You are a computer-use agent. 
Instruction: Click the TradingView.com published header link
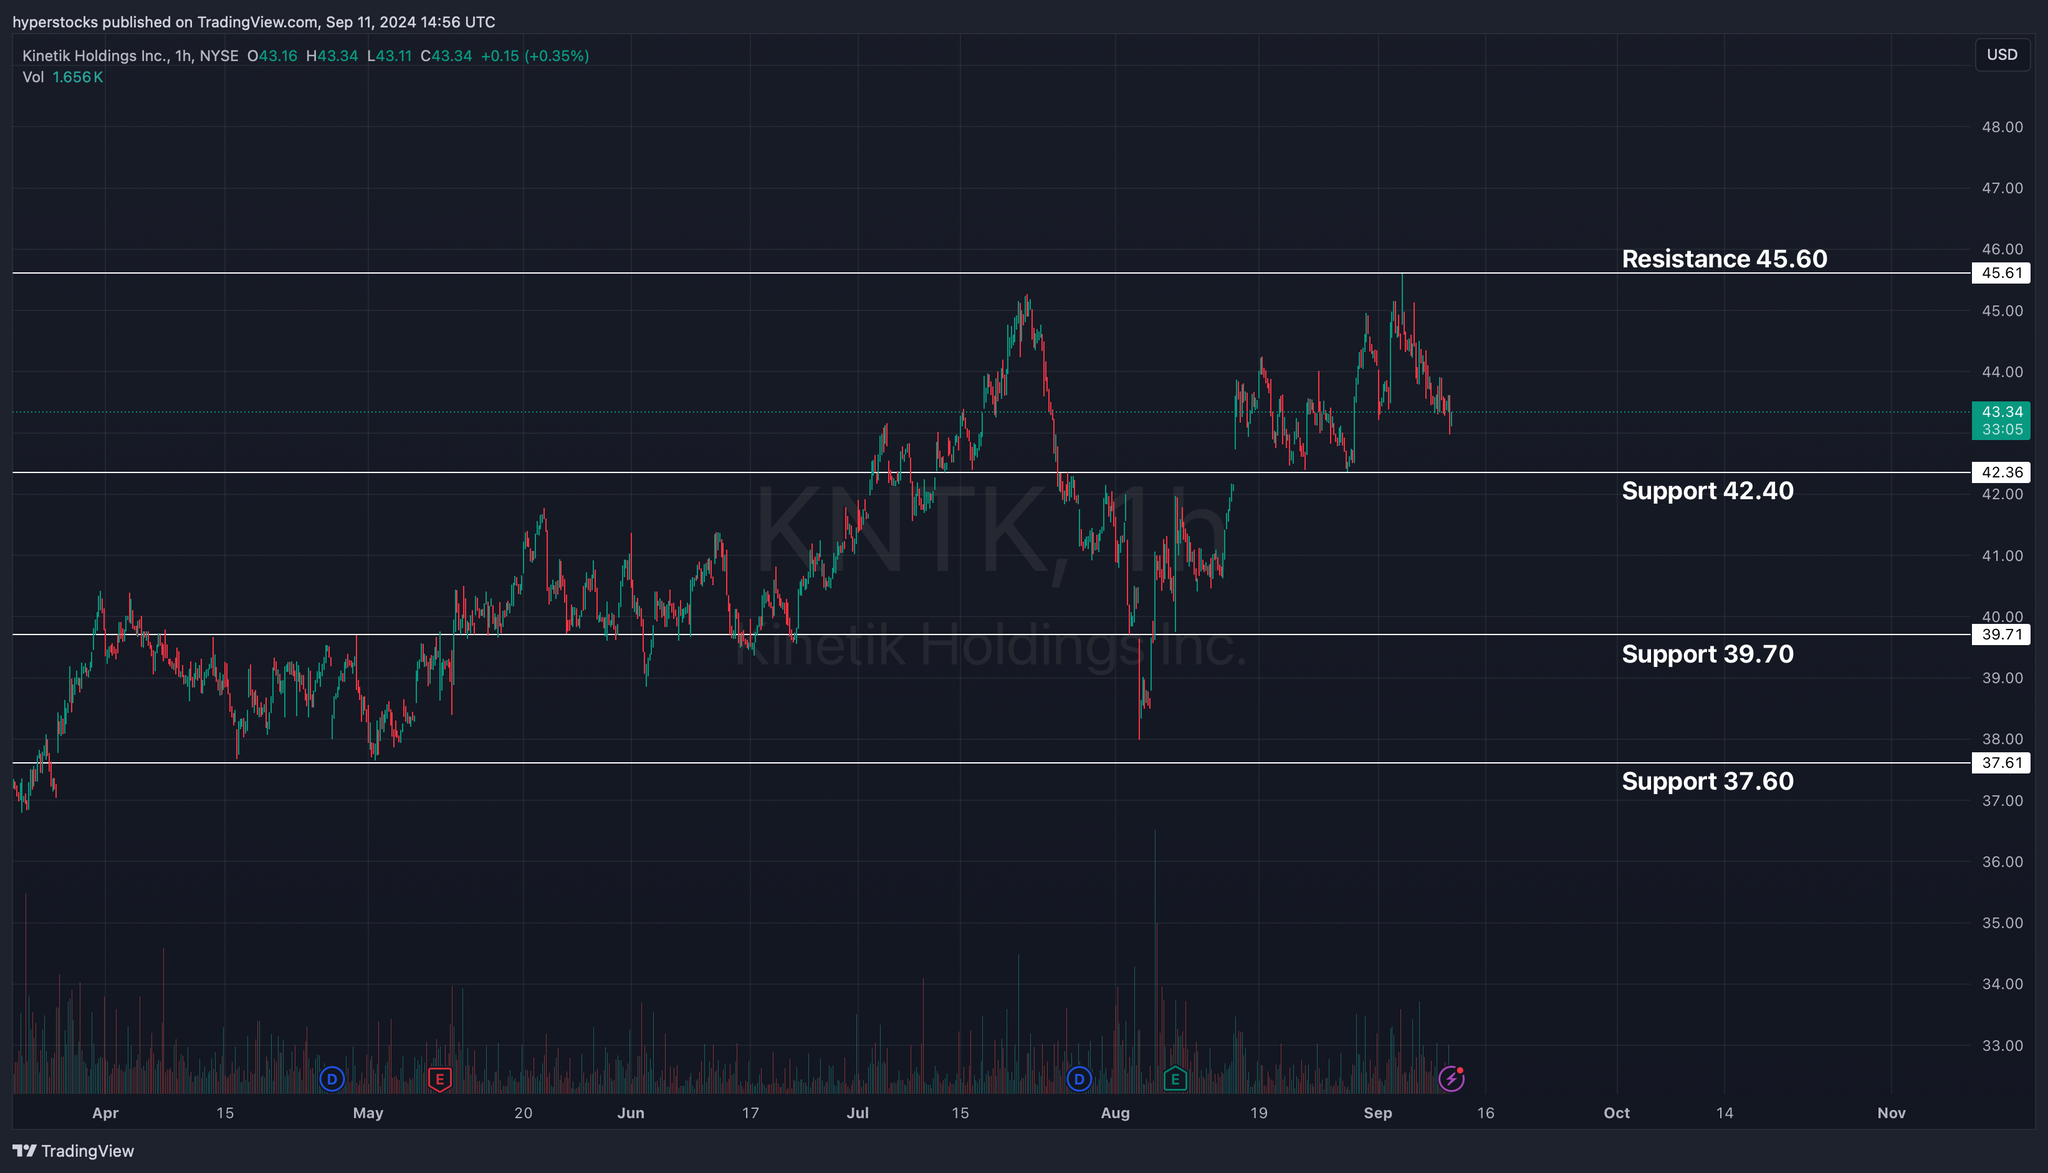(x=257, y=22)
